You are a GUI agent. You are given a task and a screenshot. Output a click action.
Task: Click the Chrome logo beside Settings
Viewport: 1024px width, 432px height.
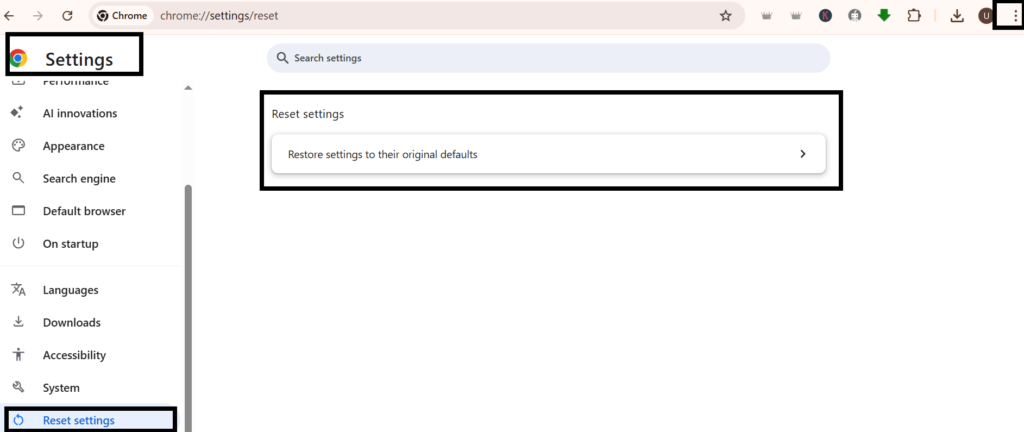click(18, 59)
